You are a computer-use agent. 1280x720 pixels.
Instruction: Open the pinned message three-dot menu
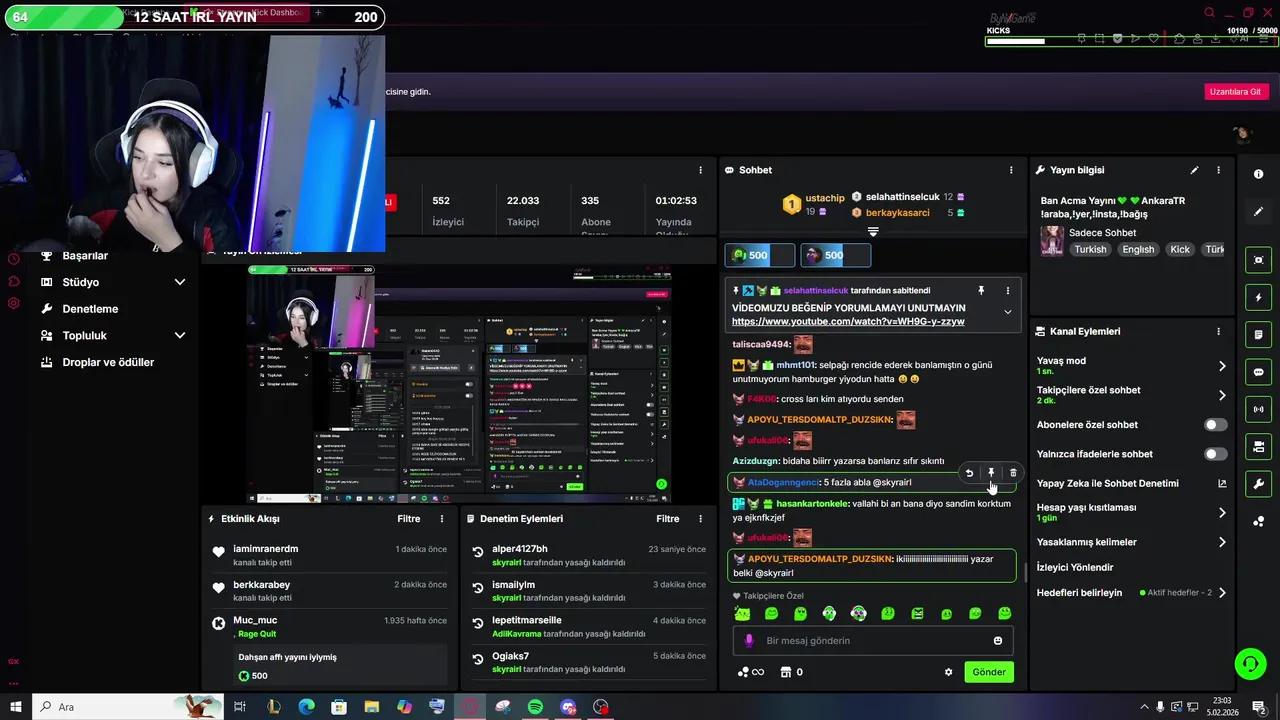click(1007, 291)
